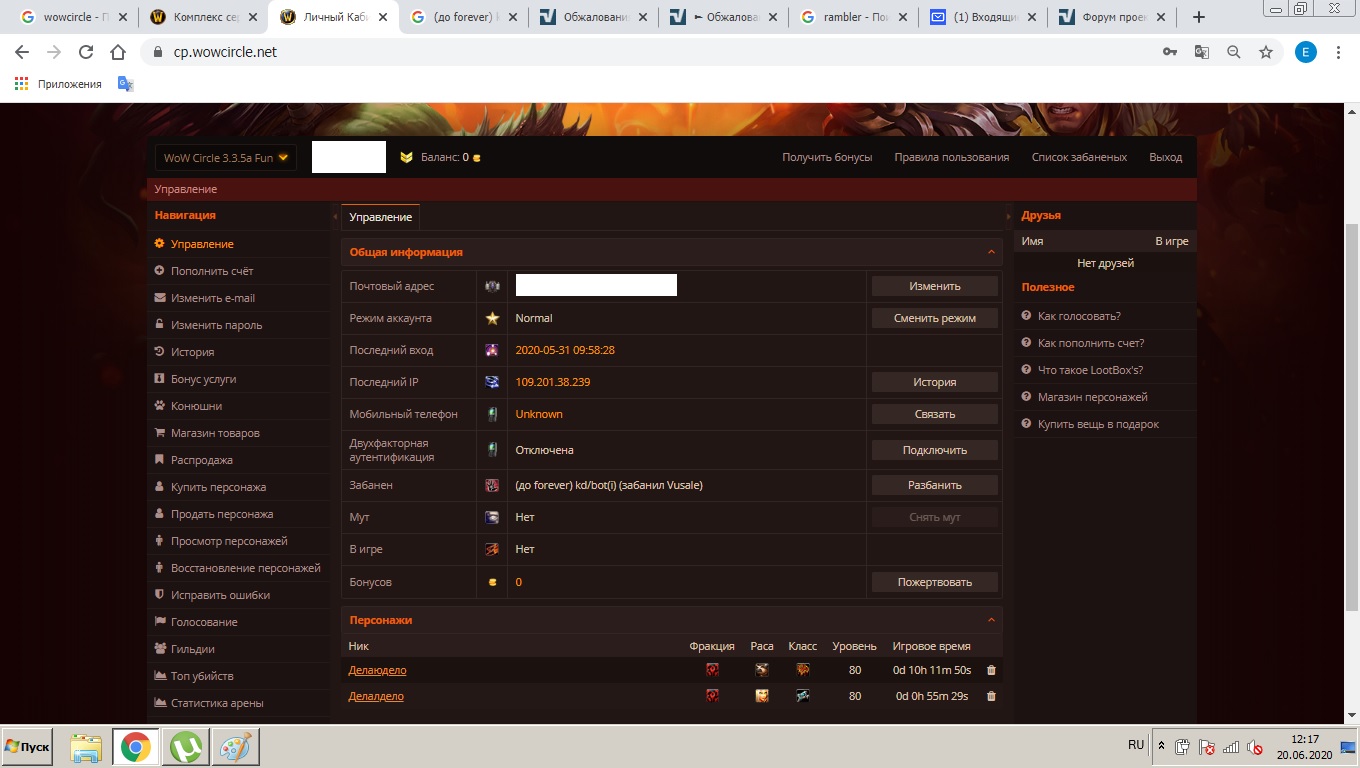Image resolution: width=1360 pixels, height=768 pixels.
Task: Click the saved passwords key icon
Action: (1170, 52)
